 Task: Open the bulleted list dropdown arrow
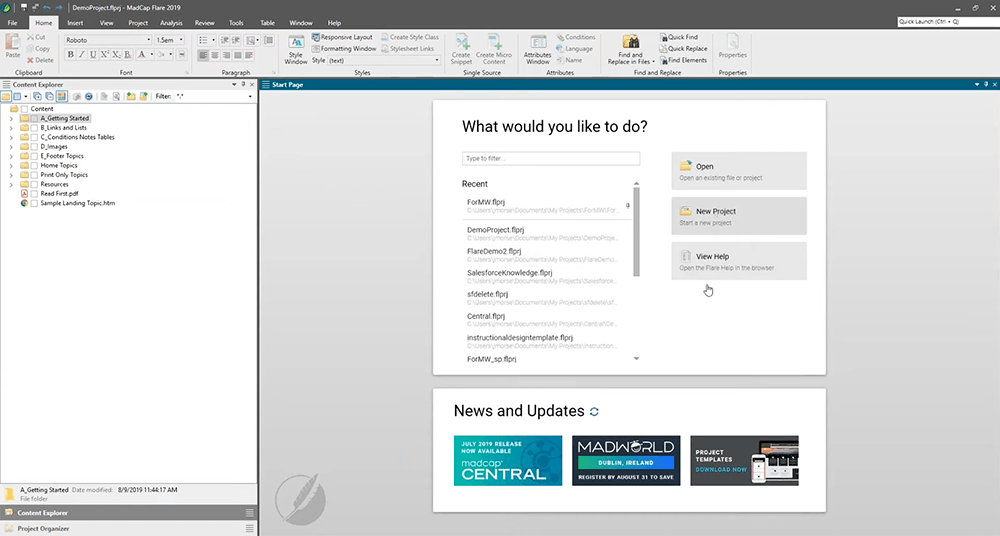click(x=213, y=40)
